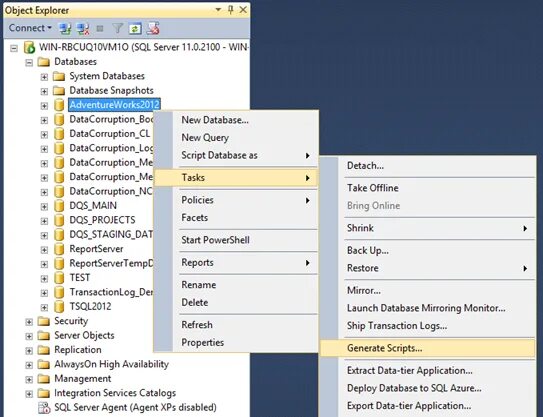This screenshot has width=543, height=417.
Task: Open the Script Database as submenu
Action: coord(236,155)
